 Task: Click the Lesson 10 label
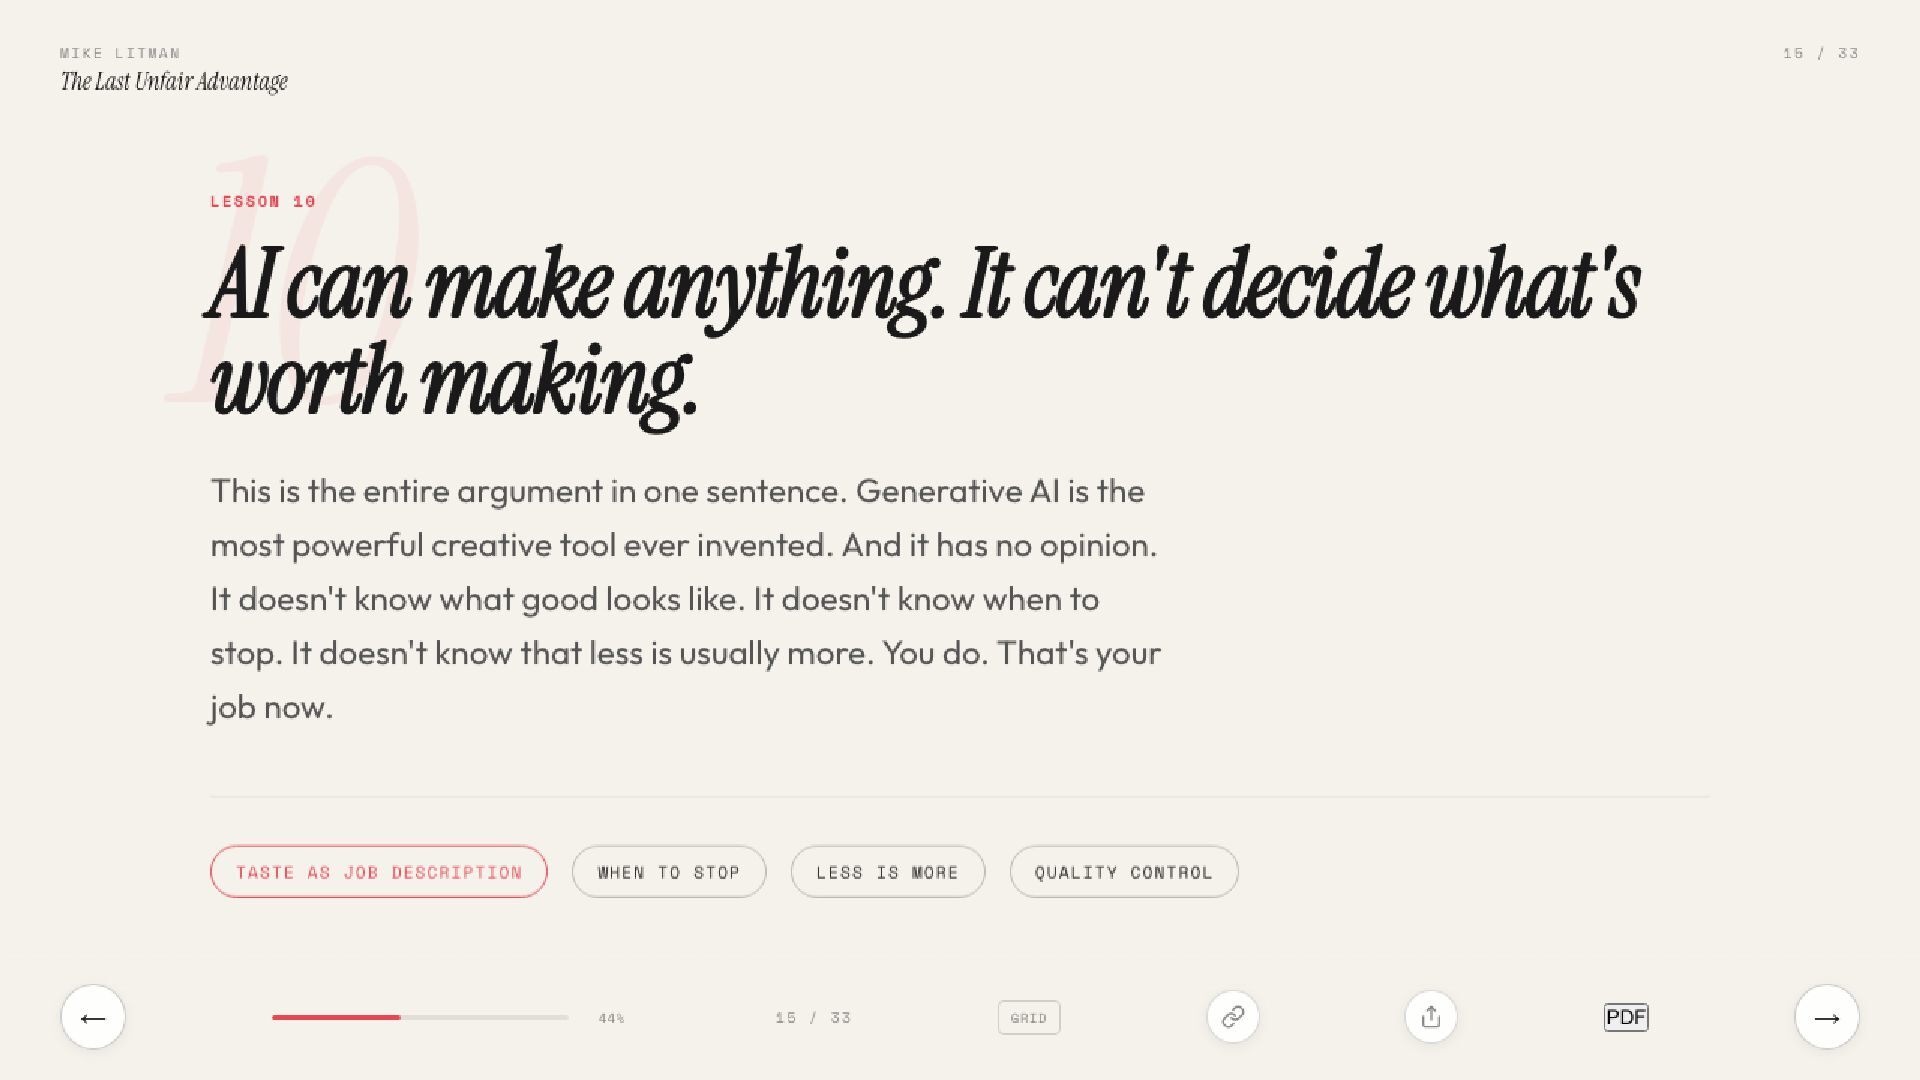click(263, 201)
